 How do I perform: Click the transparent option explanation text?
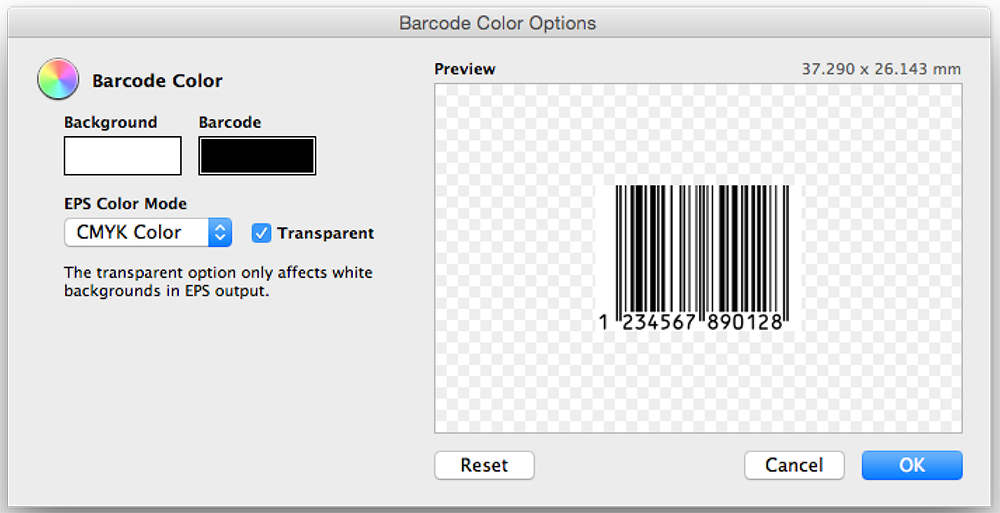(x=217, y=281)
